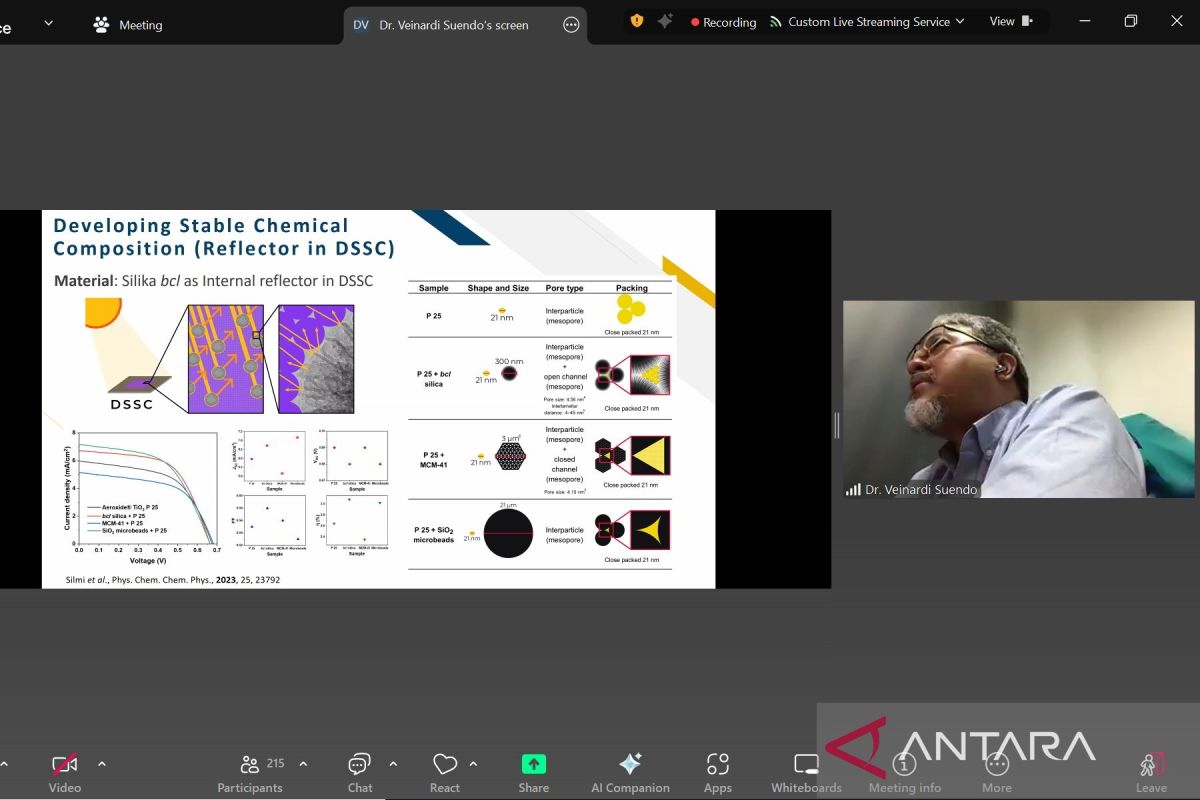Click the Recording indicator

pos(723,22)
